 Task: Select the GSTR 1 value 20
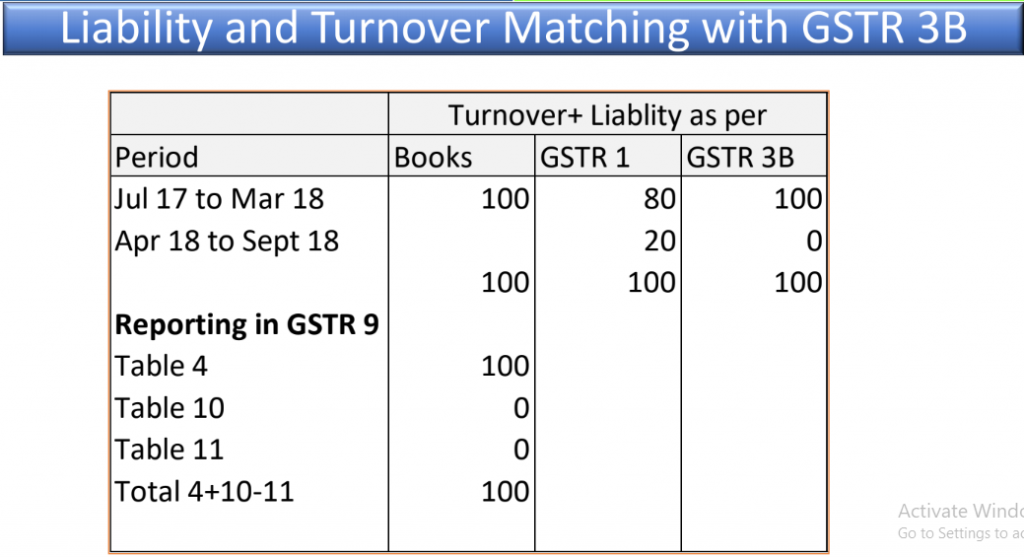coord(659,241)
